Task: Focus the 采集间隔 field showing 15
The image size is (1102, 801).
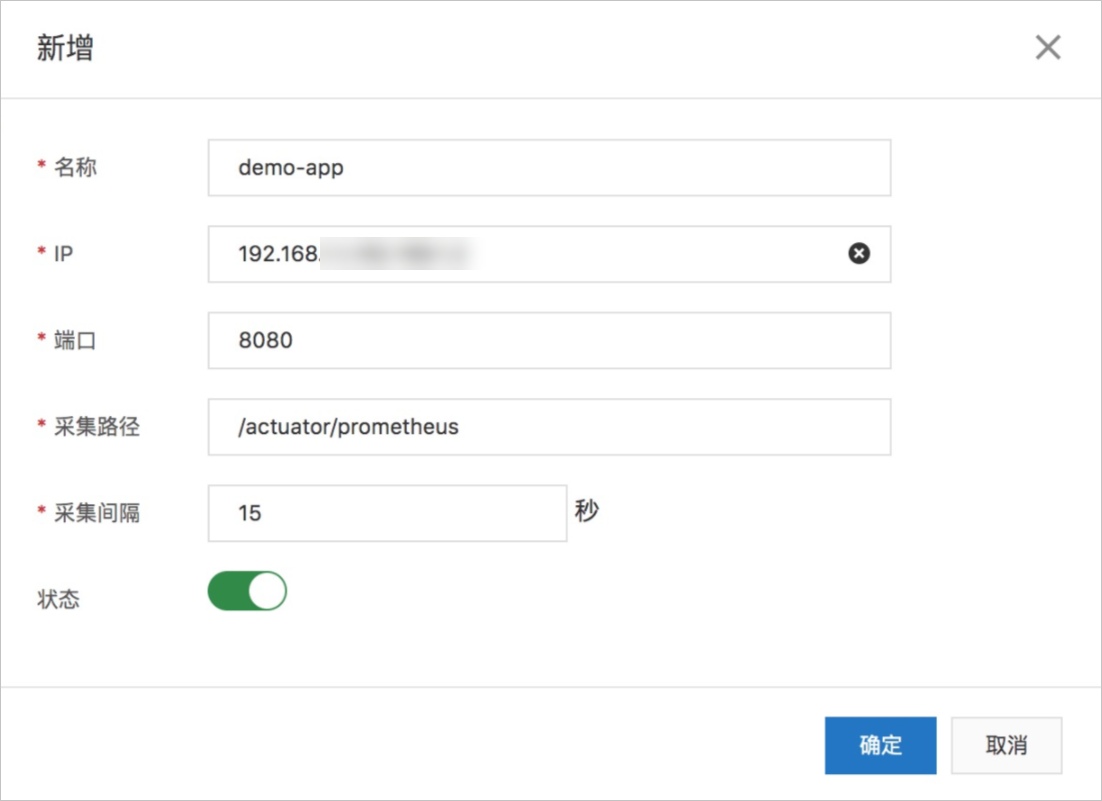Action: pyautogui.click(x=387, y=514)
